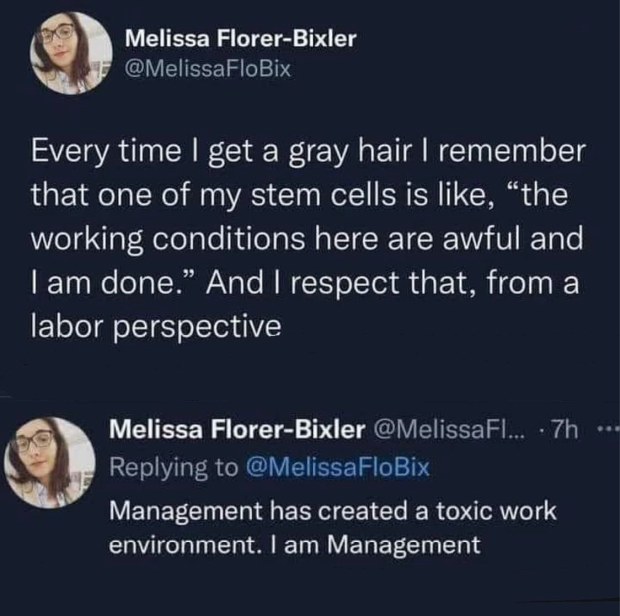620x616 pixels.
Task: Open the 7h timestamp on the reply
Action: tap(570, 430)
